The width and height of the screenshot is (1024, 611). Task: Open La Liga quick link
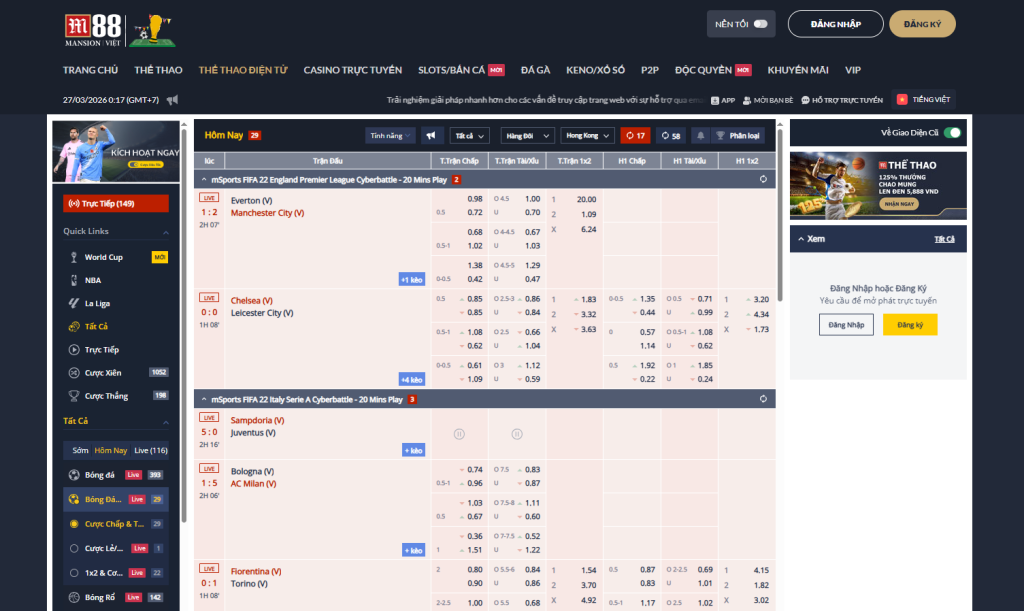pos(116,304)
